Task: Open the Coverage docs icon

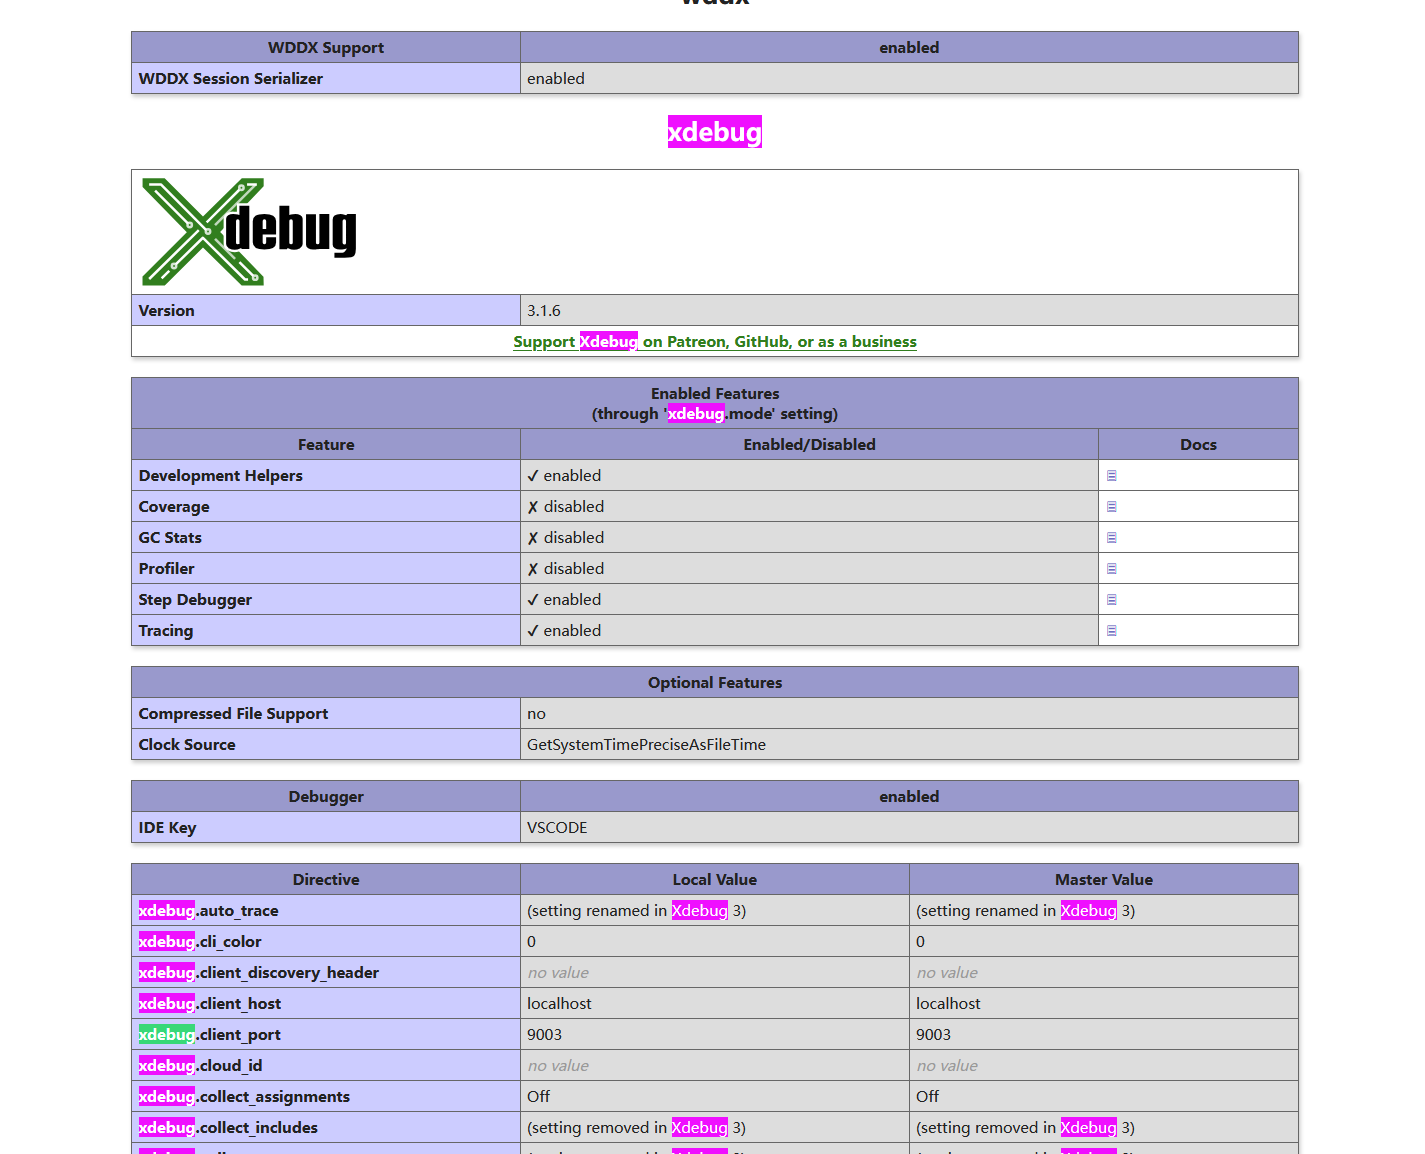Action: pyautogui.click(x=1111, y=507)
